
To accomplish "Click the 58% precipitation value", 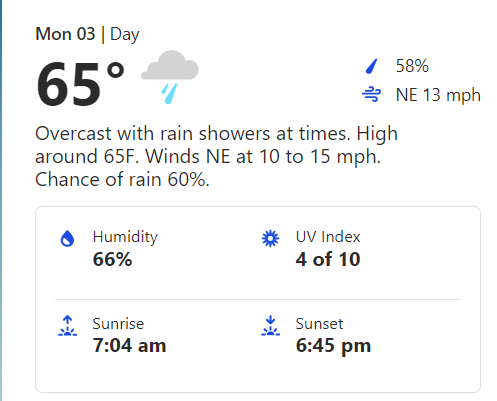I will click(412, 66).
